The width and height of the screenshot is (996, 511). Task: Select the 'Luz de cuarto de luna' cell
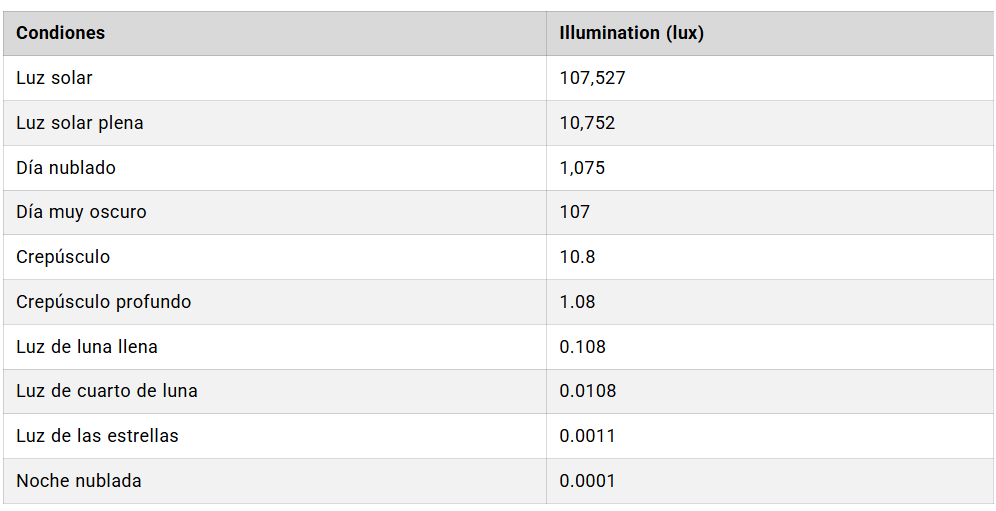(x=107, y=391)
